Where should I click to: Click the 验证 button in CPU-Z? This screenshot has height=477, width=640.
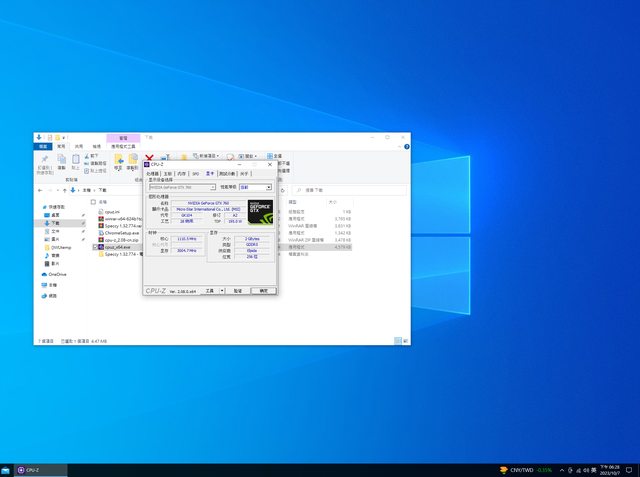click(x=238, y=290)
